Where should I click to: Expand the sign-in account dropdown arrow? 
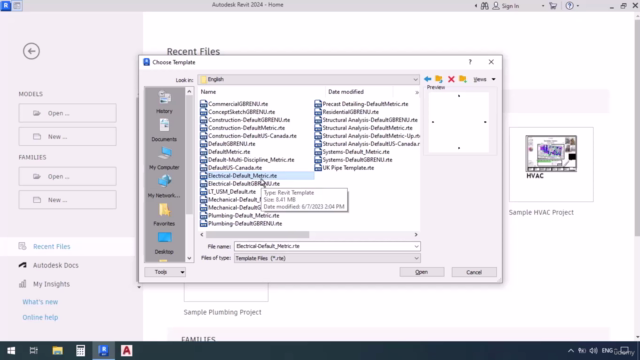(543, 6)
